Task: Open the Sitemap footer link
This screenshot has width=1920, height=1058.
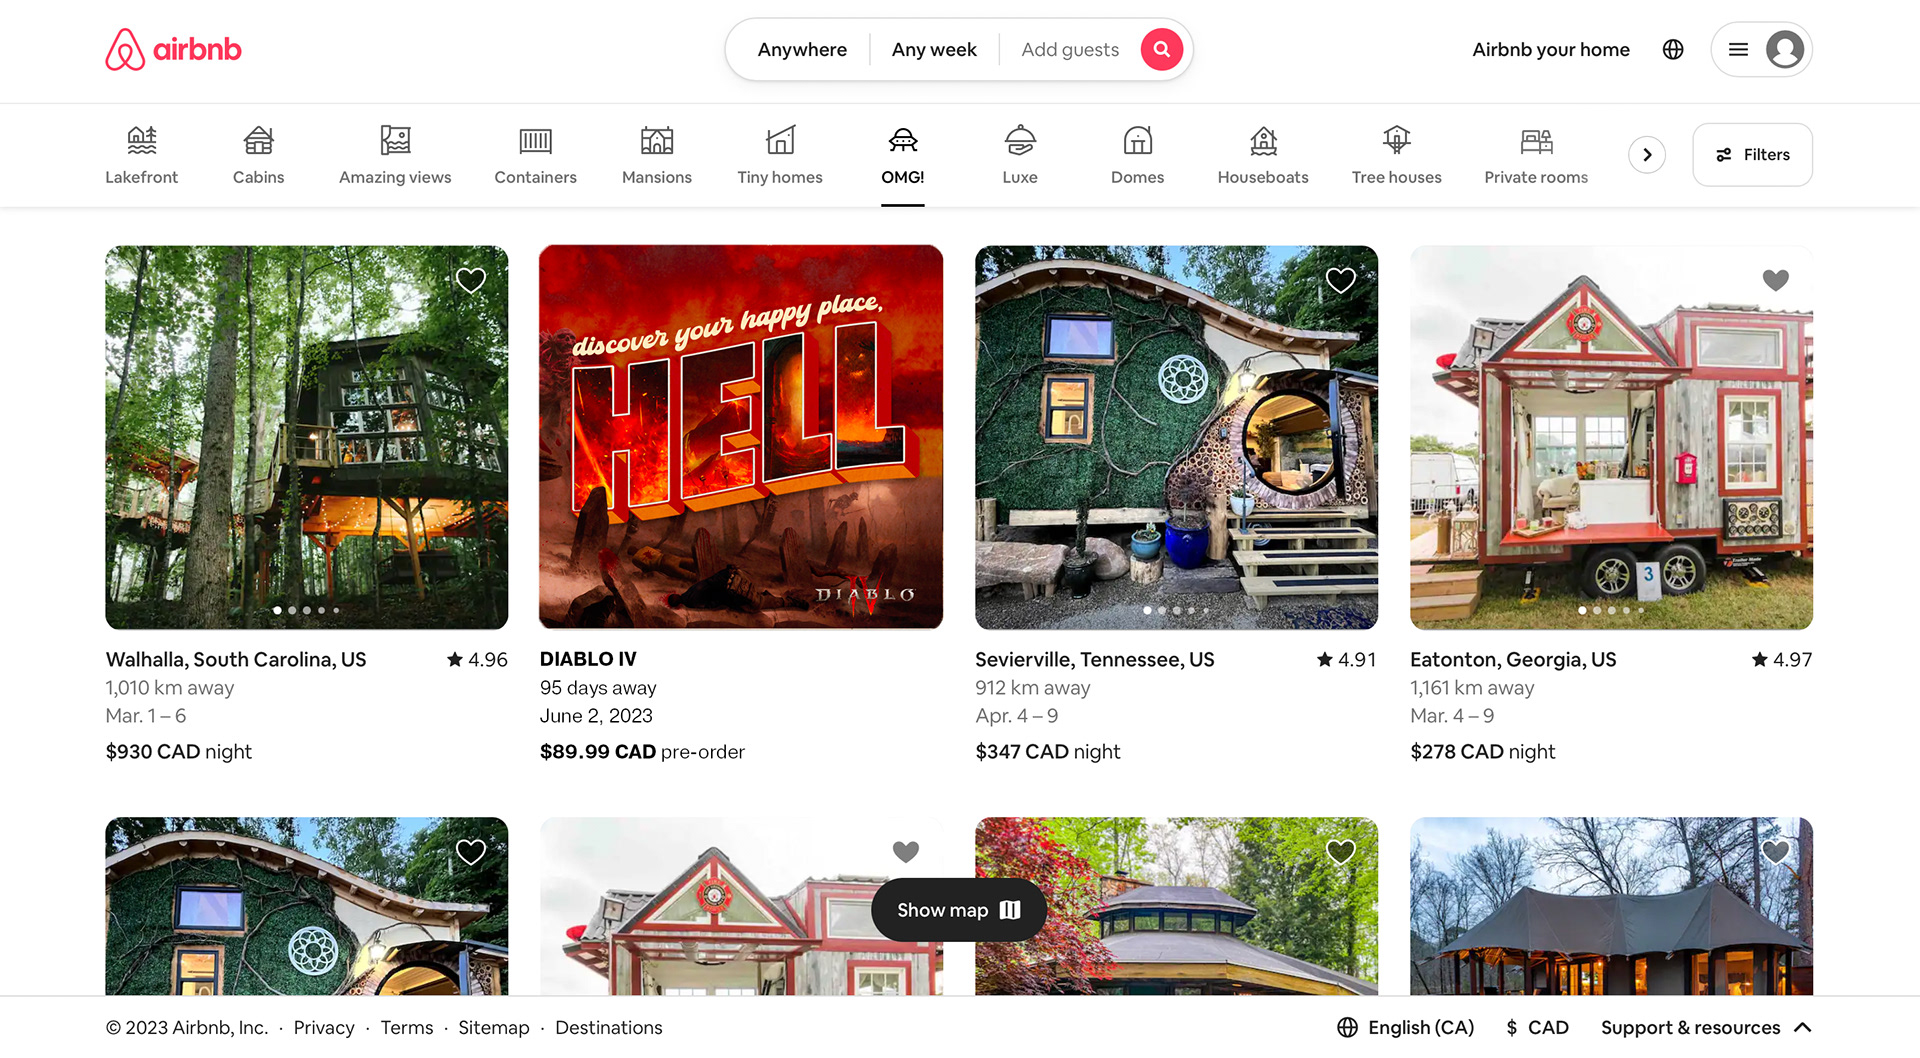Action: point(494,1027)
